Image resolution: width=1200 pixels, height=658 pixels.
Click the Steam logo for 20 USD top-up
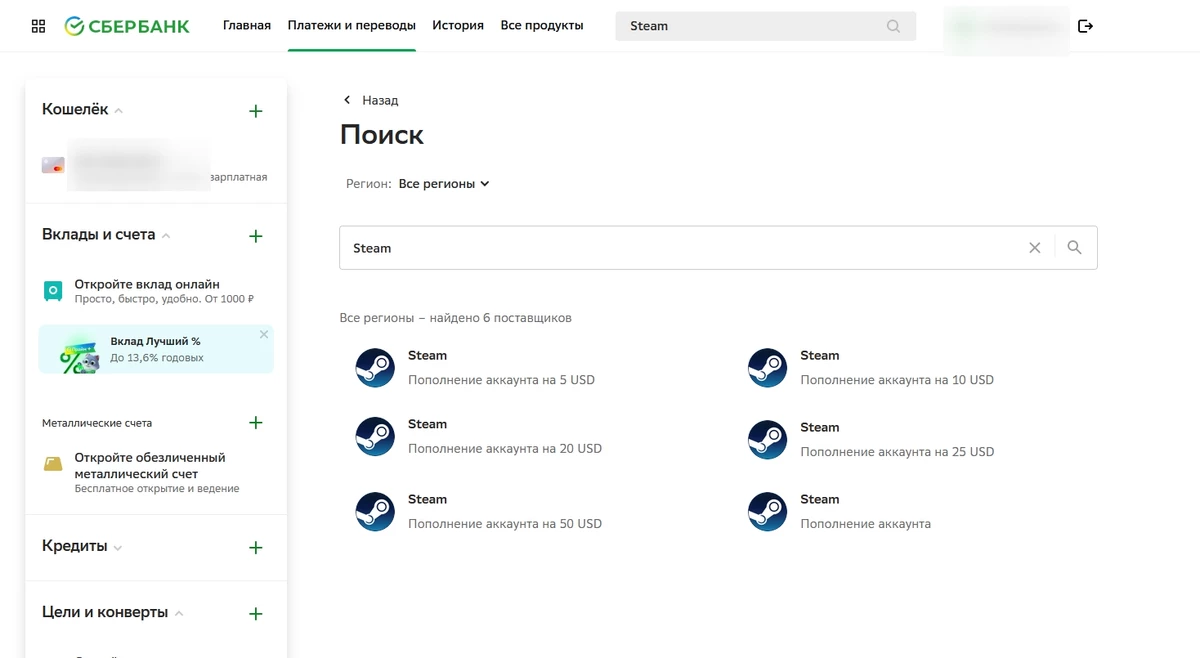click(x=376, y=437)
